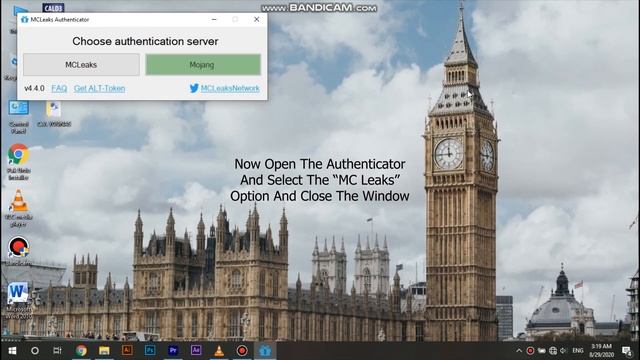Open File Explorer from the taskbar
This screenshot has height=360, width=640.
[x=104, y=351]
